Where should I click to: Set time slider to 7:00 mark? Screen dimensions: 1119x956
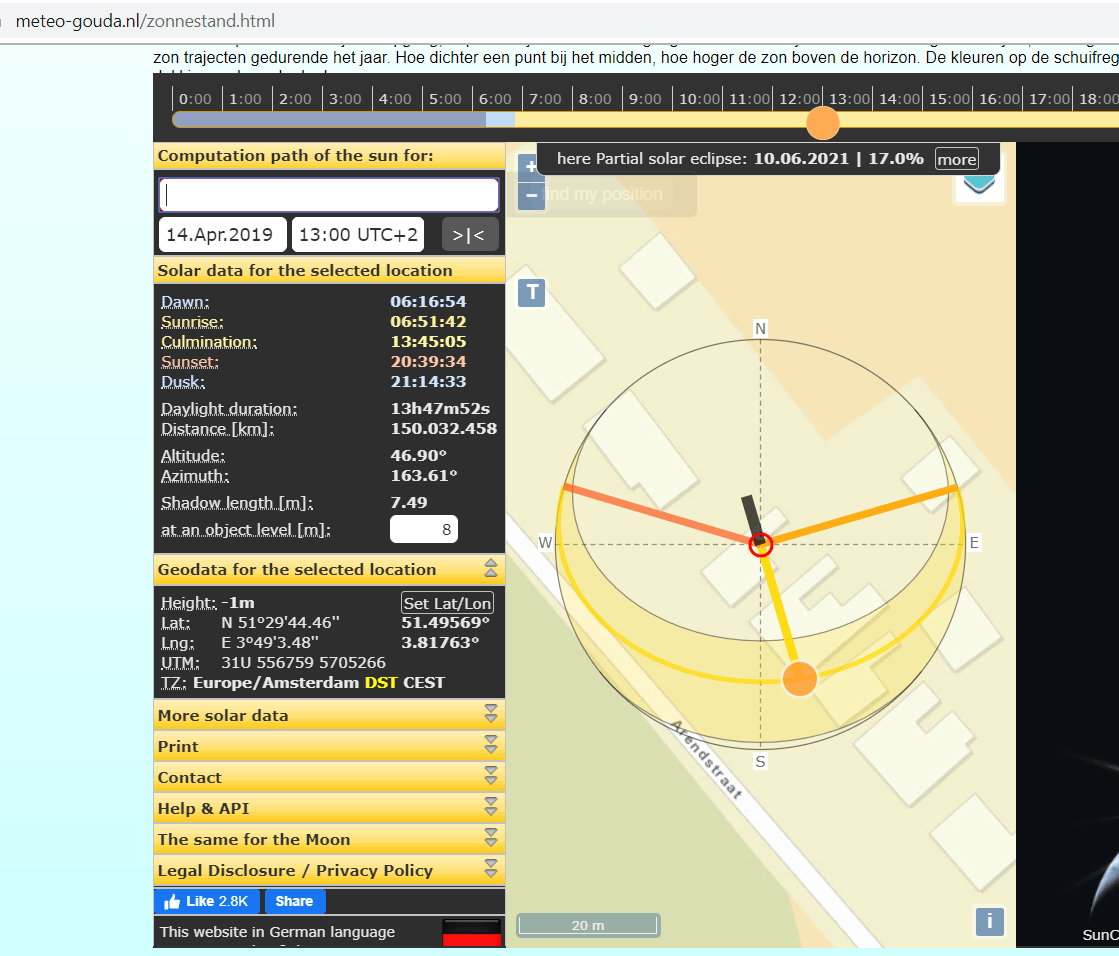click(522, 120)
